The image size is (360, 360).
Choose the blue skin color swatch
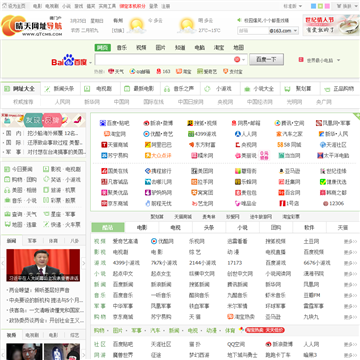coord(313,6)
